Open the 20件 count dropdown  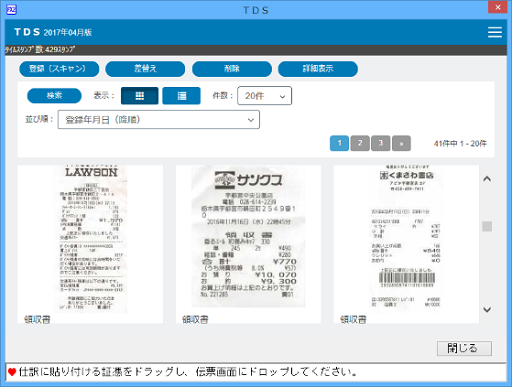pyautogui.click(x=265, y=96)
